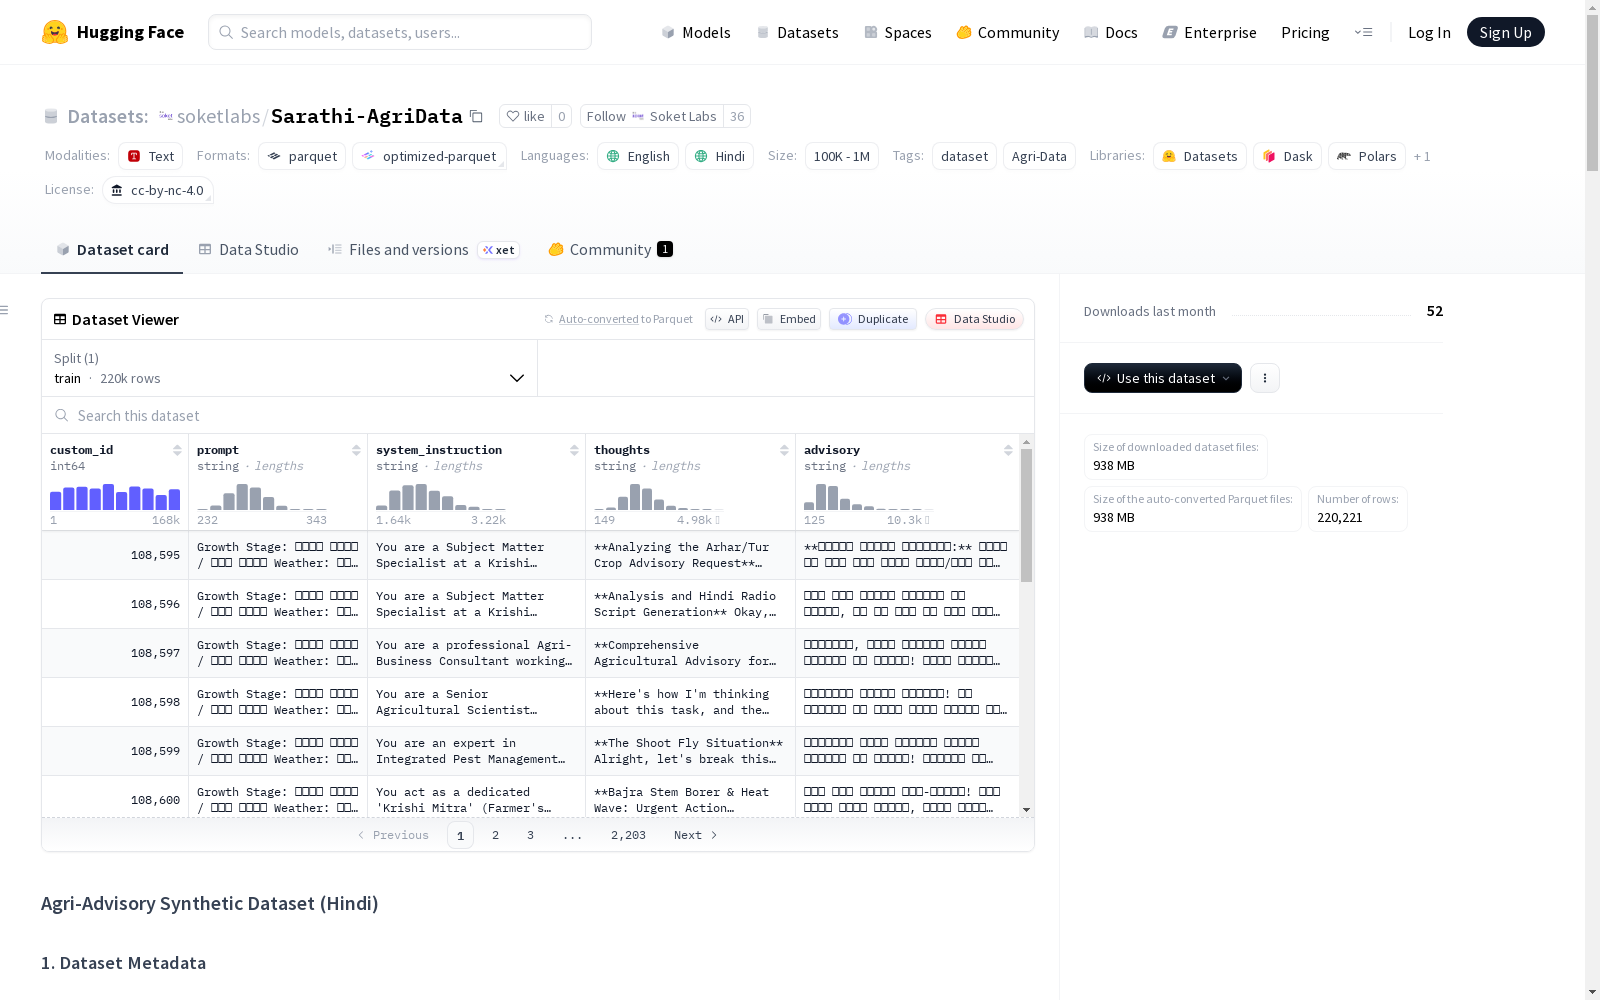
Task: Select the cell with 108,598
Action: 115,702
